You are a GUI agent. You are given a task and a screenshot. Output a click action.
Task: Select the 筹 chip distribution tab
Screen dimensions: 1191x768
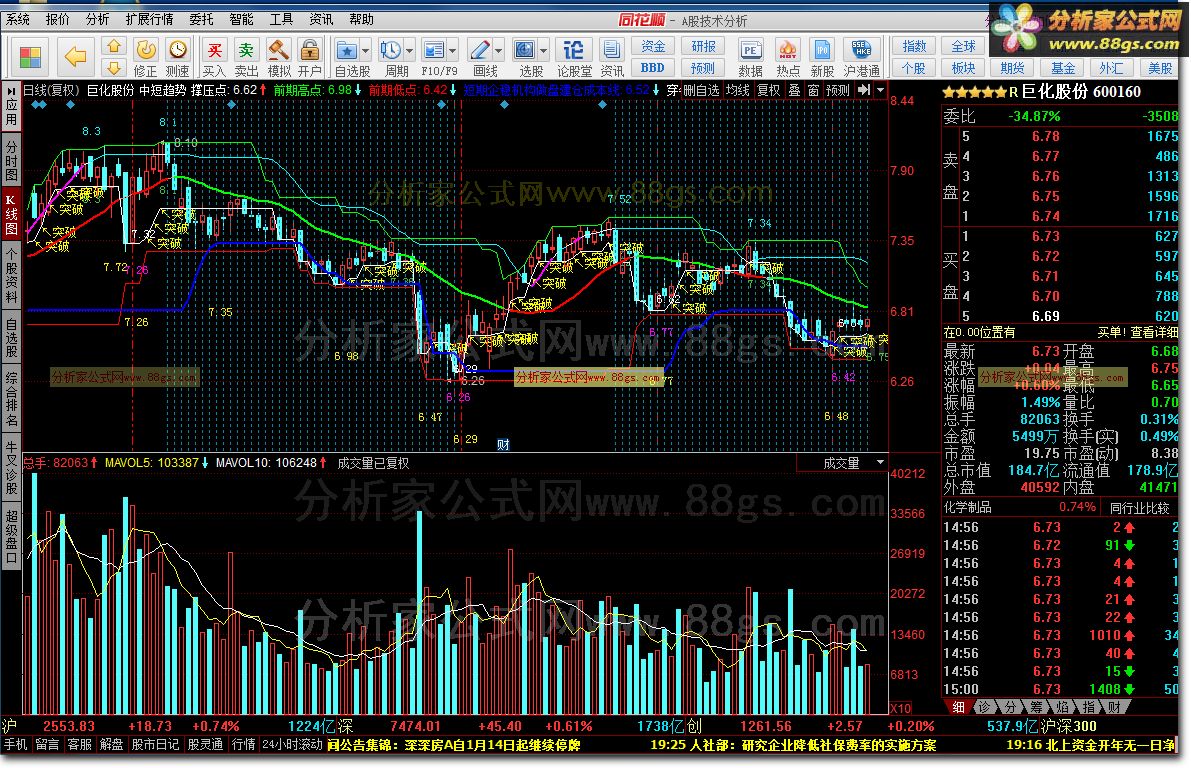pos(1036,707)
